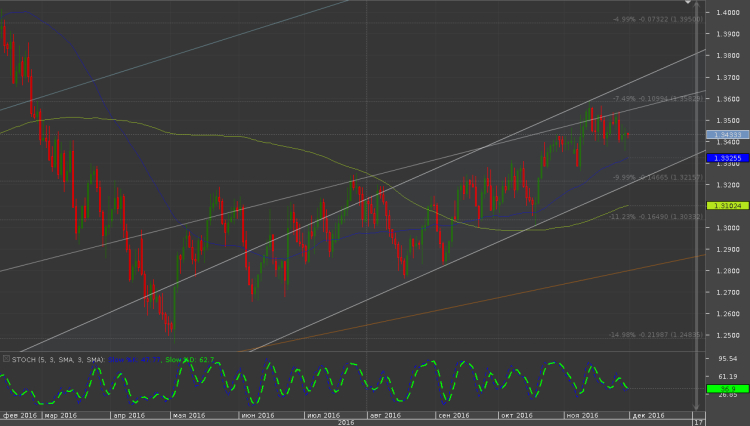Click the июл 2016 label on the time axis
The image size is (750, 426).
point(323,415)
